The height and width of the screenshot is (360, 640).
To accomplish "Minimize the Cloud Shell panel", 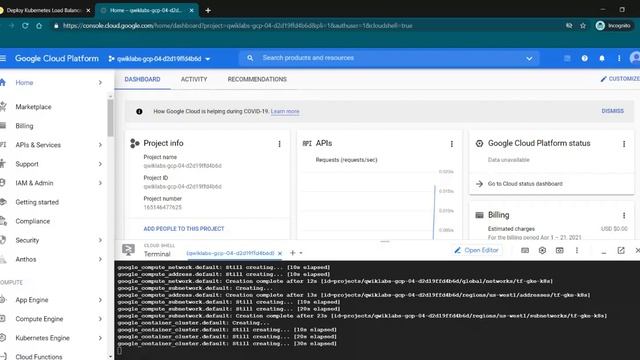I will click(x=604, y=252).
